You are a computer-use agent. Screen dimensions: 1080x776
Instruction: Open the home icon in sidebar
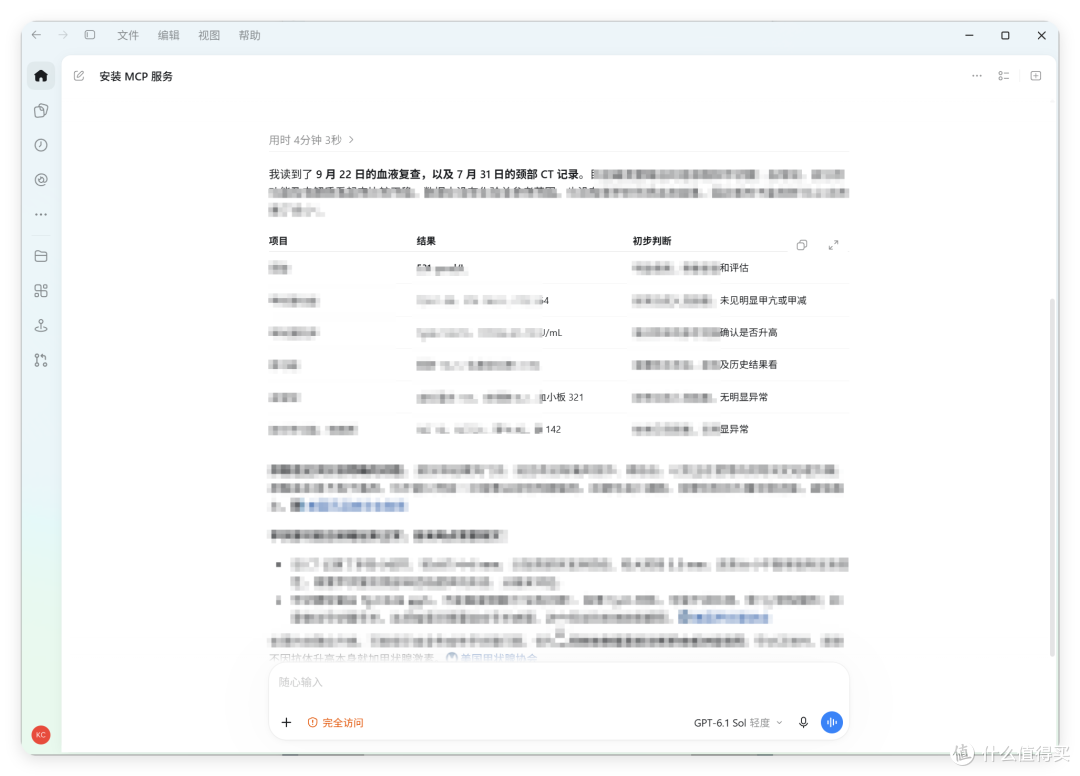pos(41,76)
